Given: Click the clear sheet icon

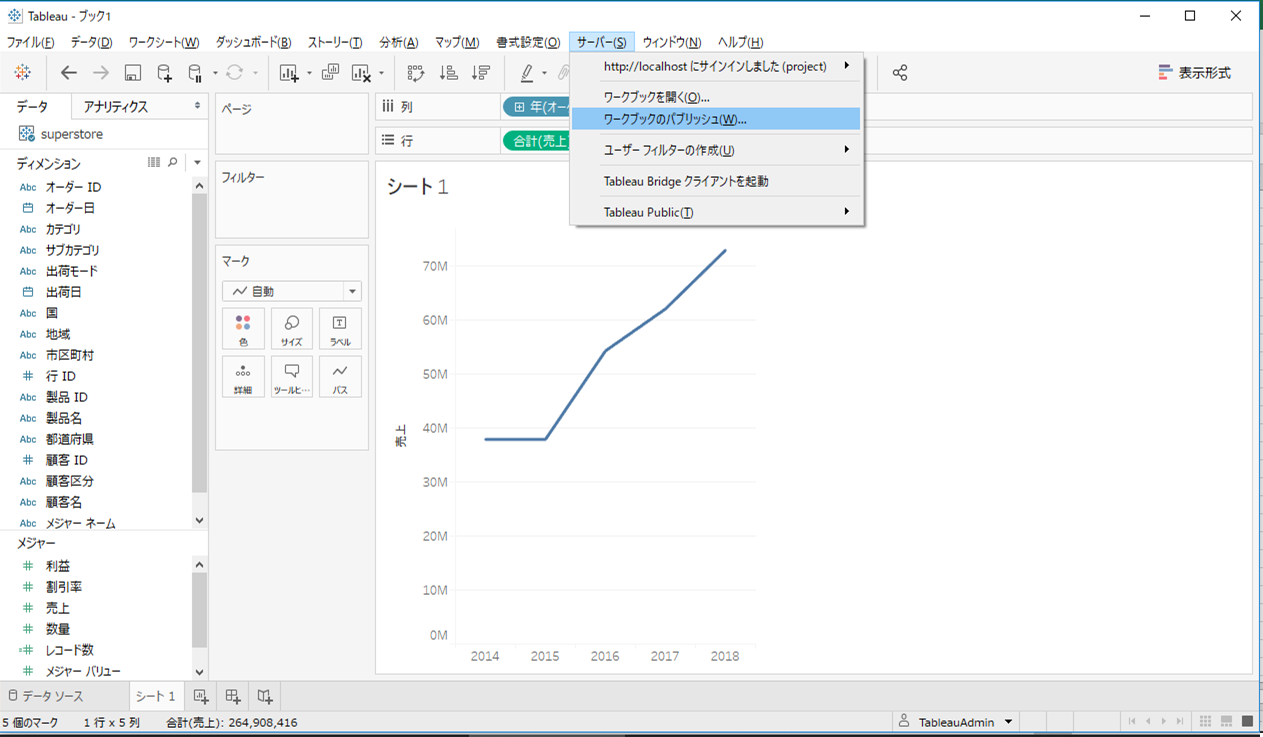Looking at the screenshot, I should (x=362, y=72).
